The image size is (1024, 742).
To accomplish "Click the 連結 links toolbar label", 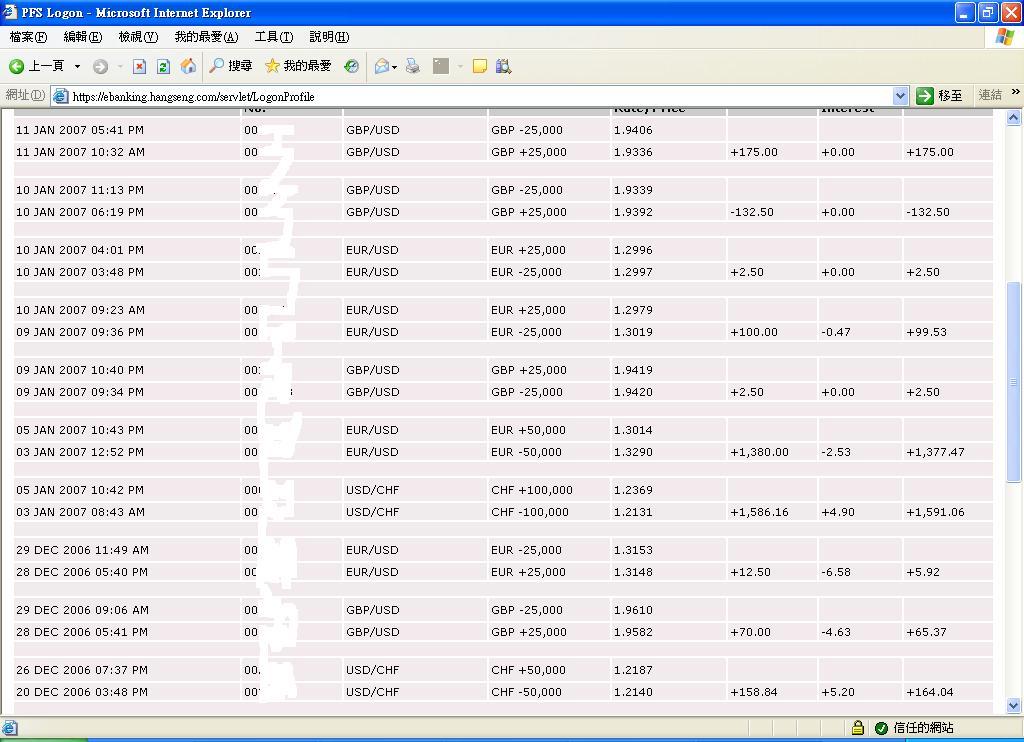I will [x=990, y=95].
